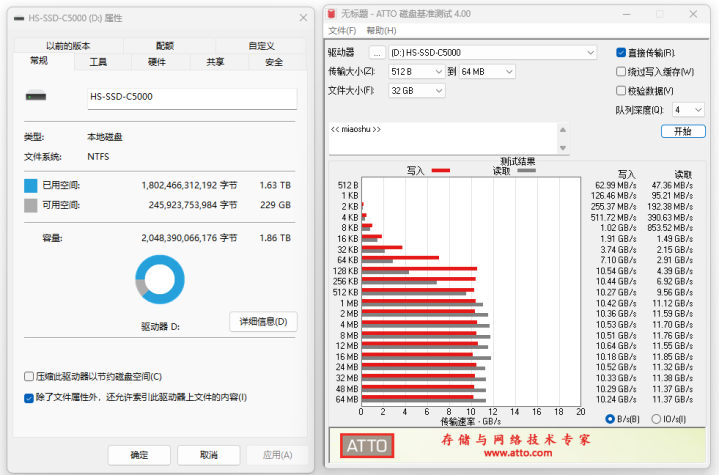
Task: Click the 详细信息(D) button
Action: pos(263,321)
